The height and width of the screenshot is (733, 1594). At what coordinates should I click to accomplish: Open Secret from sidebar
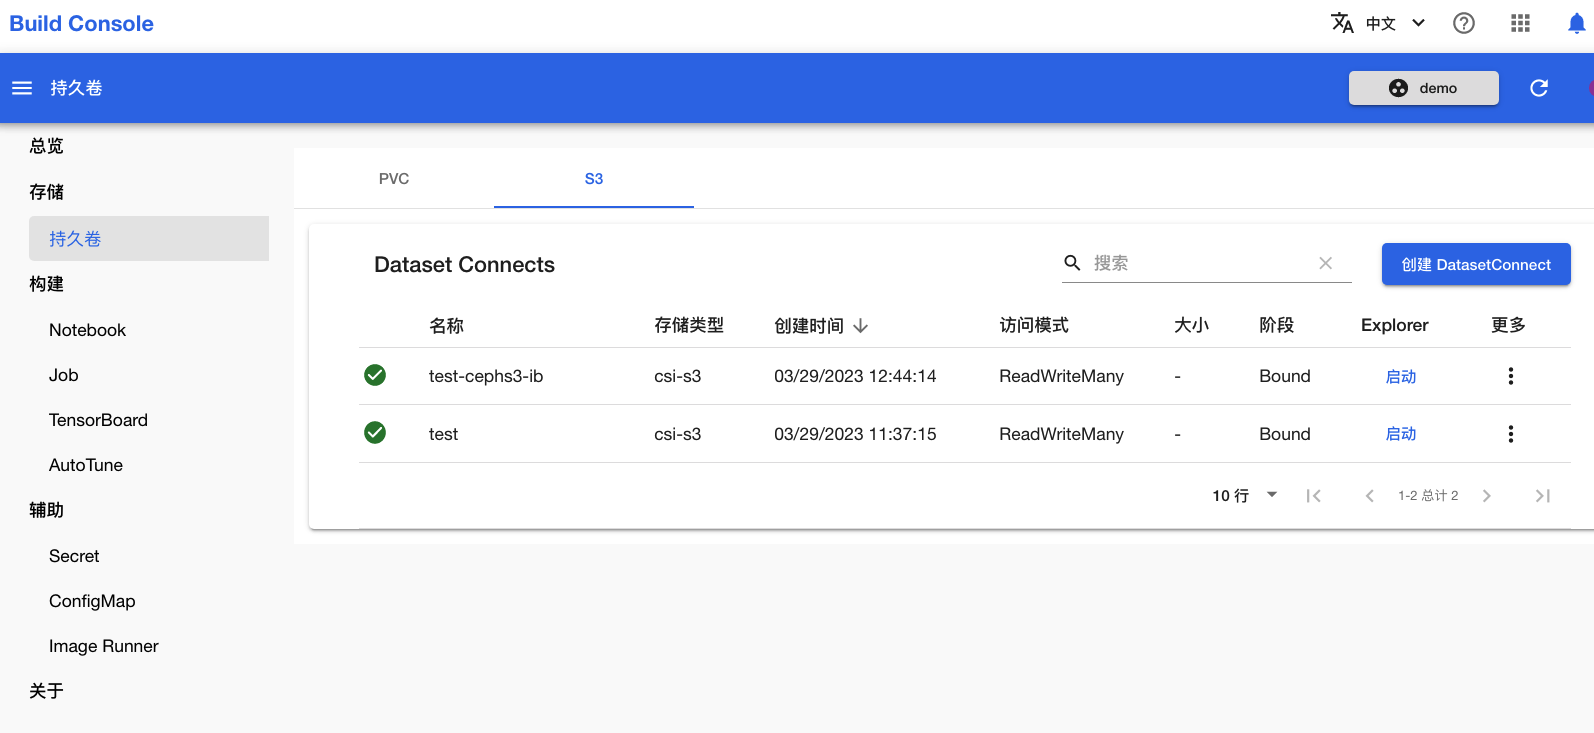(x=74, y=556)
